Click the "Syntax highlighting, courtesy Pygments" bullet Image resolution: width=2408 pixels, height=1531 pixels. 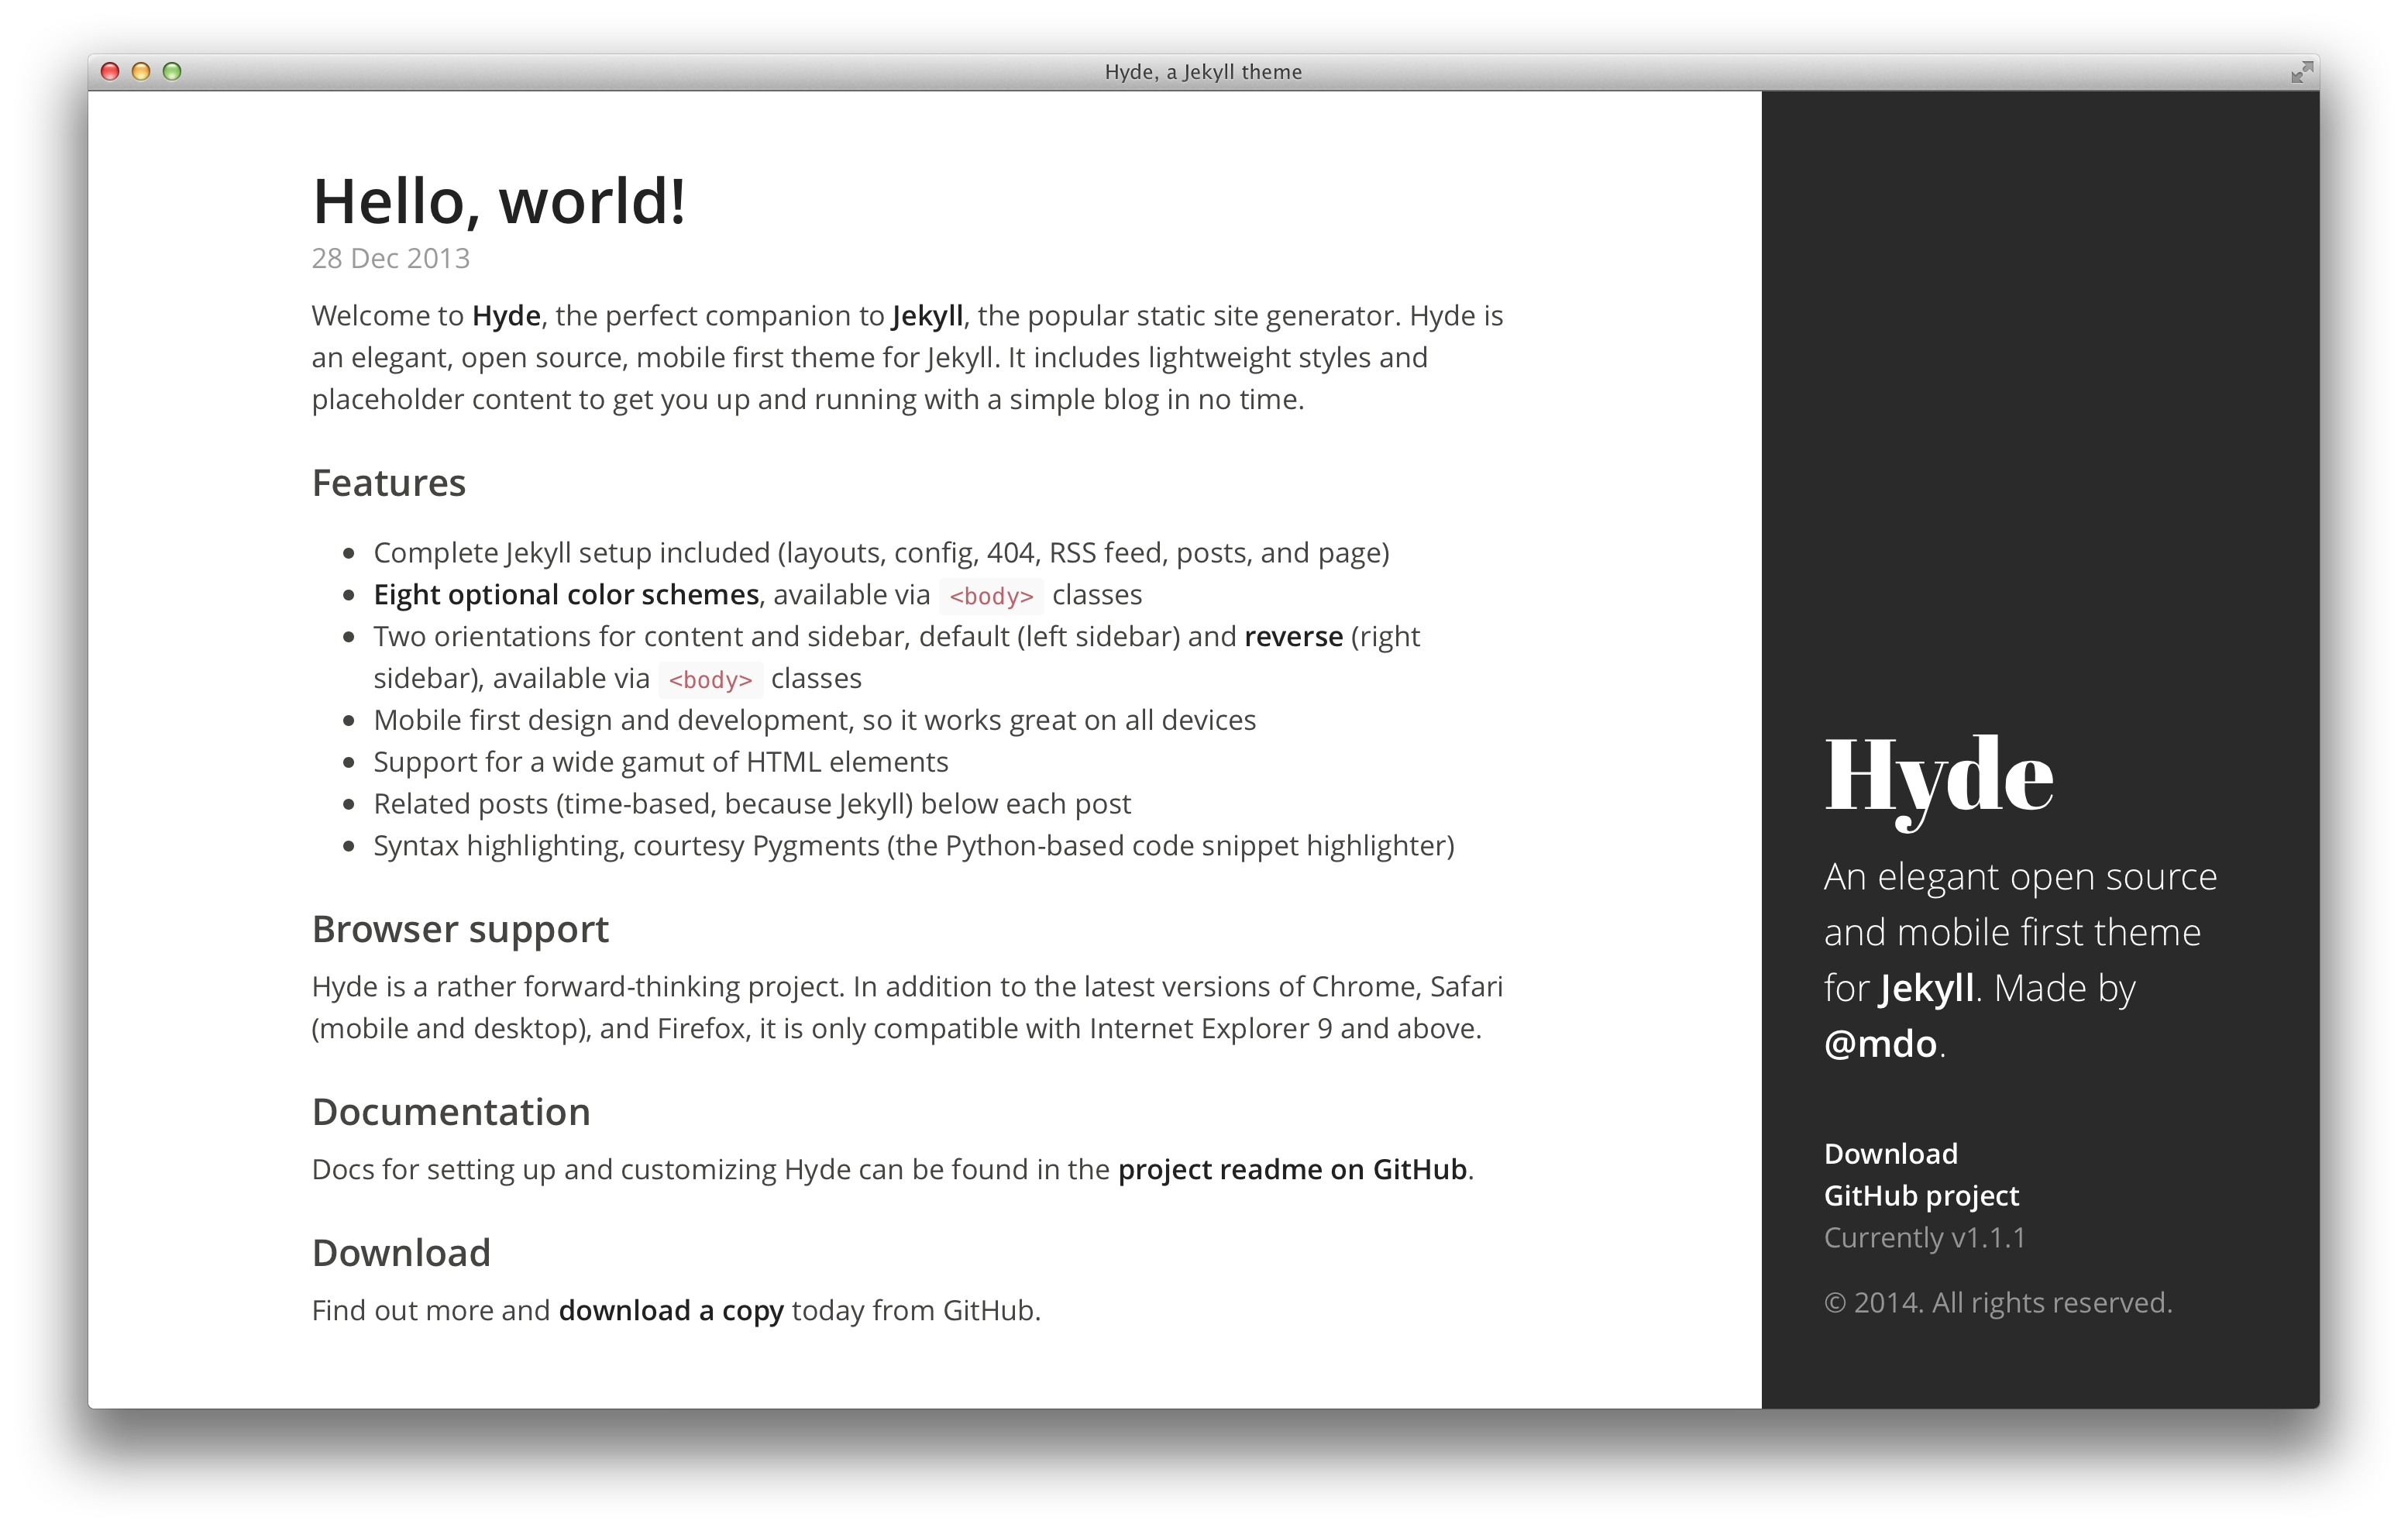pyautogui.click(x=913, y=846)
